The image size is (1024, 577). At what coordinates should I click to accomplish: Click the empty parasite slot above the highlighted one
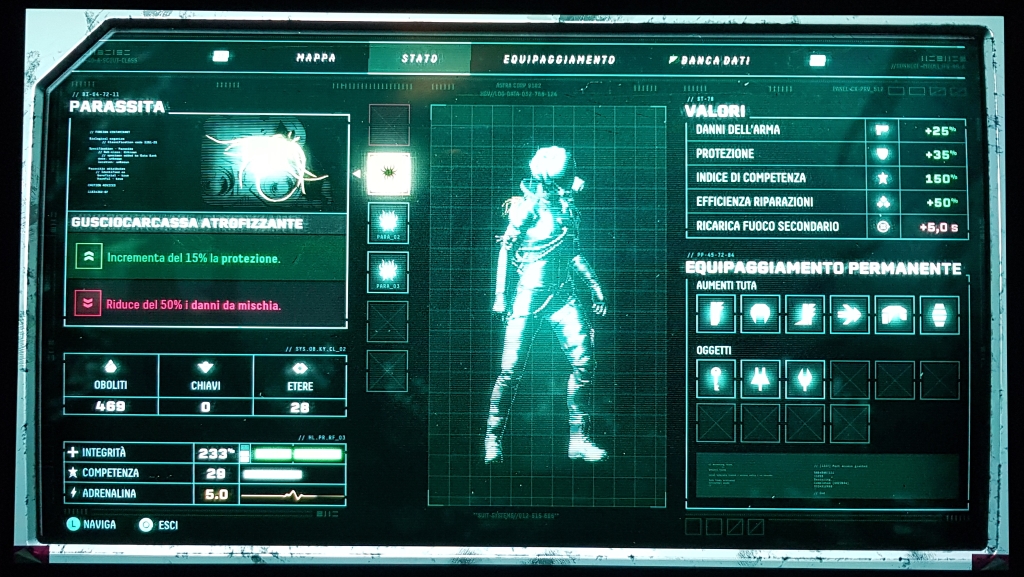389,125
